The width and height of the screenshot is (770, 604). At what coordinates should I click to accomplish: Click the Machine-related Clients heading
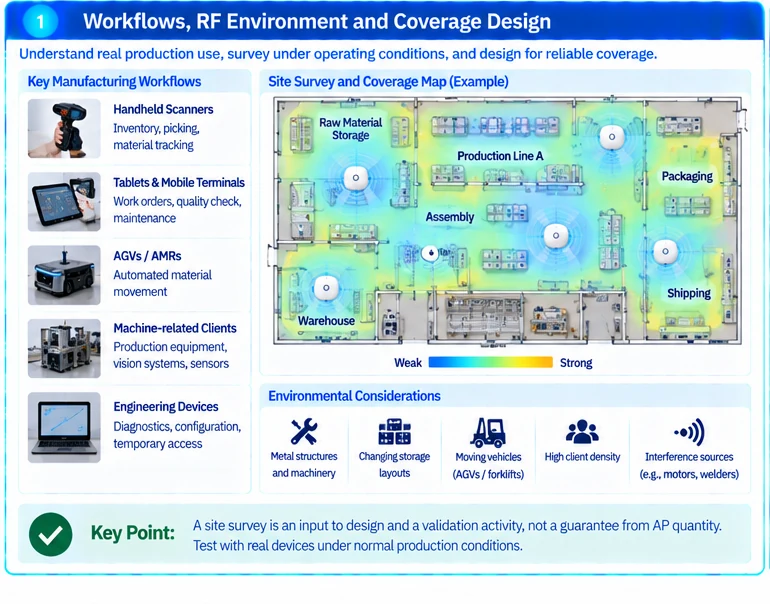[x=175, y=328]
